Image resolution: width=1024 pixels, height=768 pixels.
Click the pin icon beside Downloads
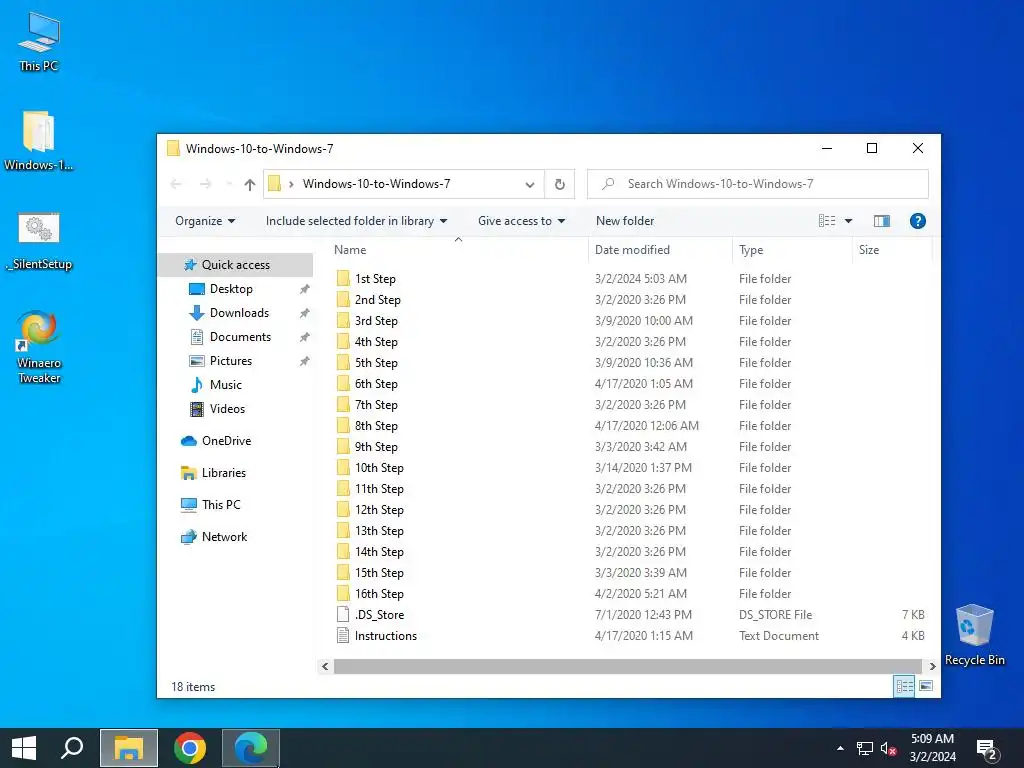(x=304, y=313)
